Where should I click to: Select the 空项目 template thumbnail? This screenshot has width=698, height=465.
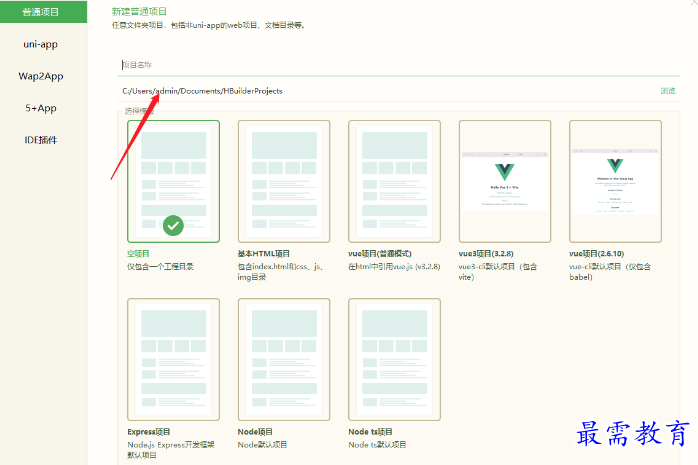tap(173, 181)
